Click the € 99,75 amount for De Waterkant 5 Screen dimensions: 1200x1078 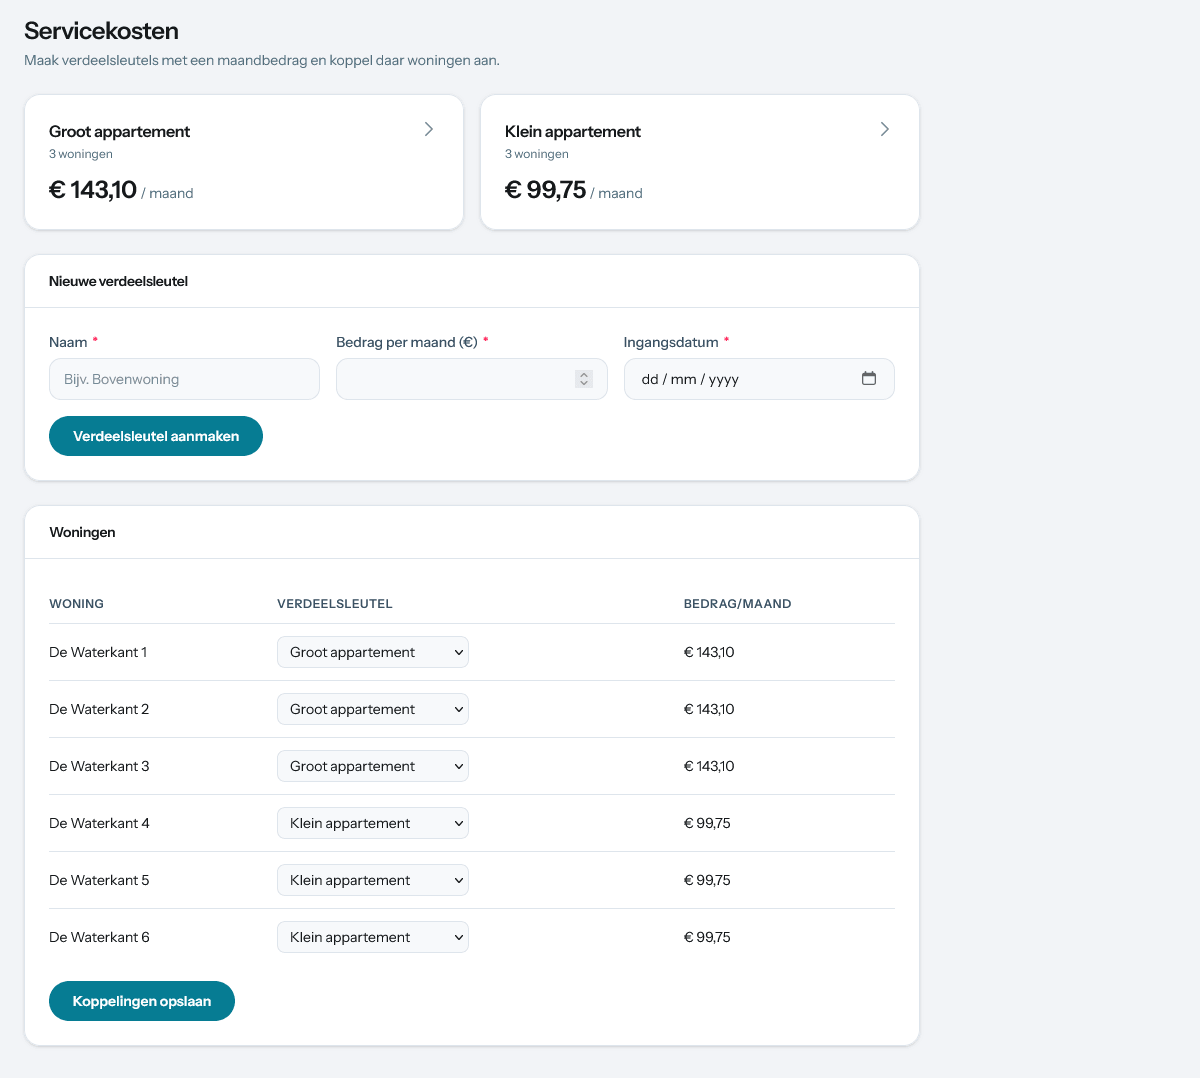tap(707, 880)
